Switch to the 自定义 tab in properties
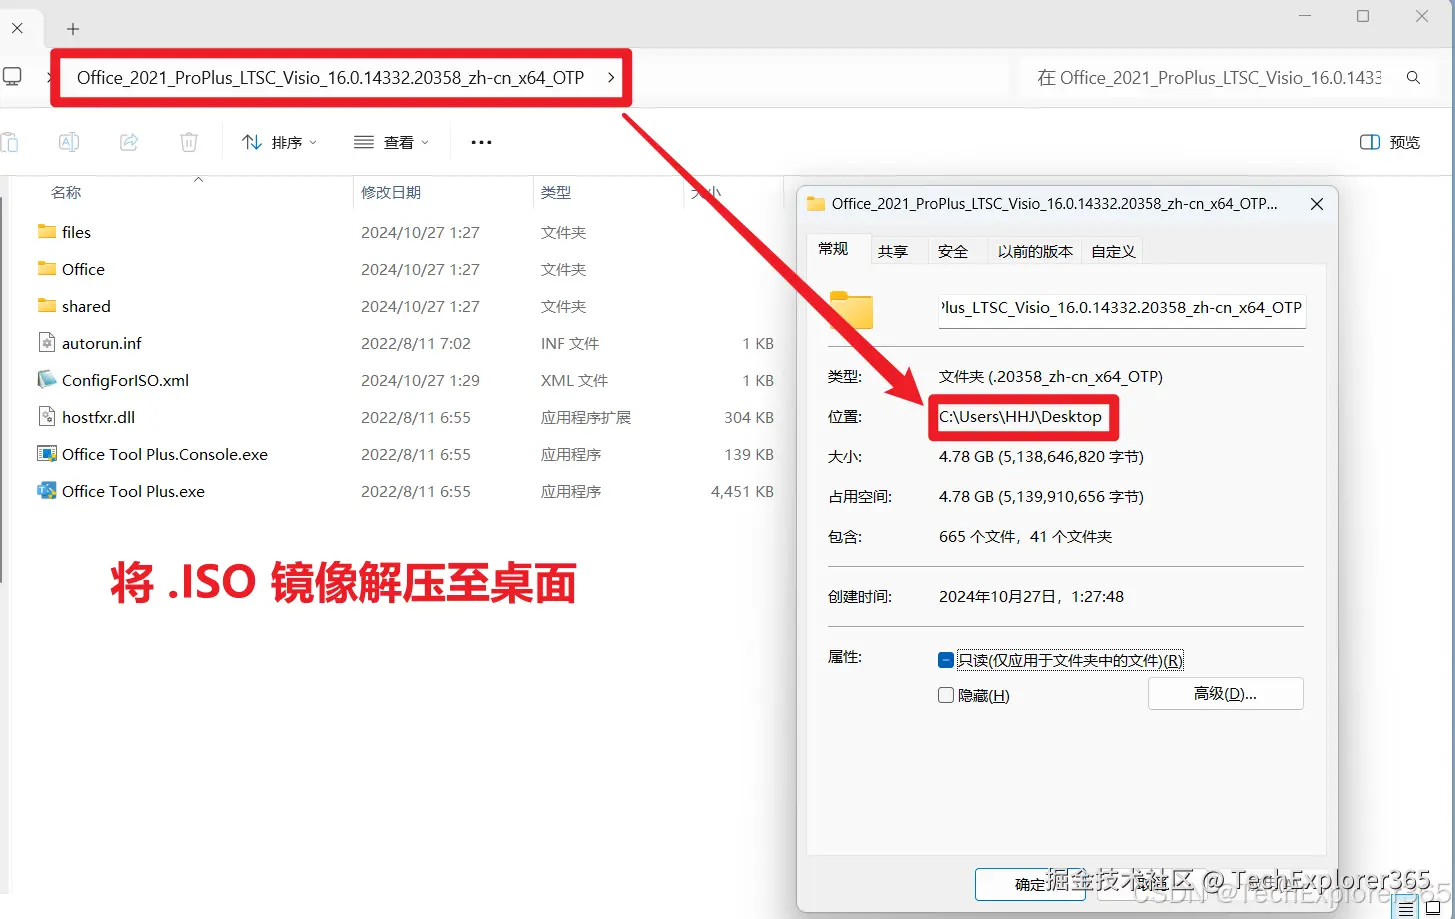Viewport: 1455px width, 919px height. 1112,251
